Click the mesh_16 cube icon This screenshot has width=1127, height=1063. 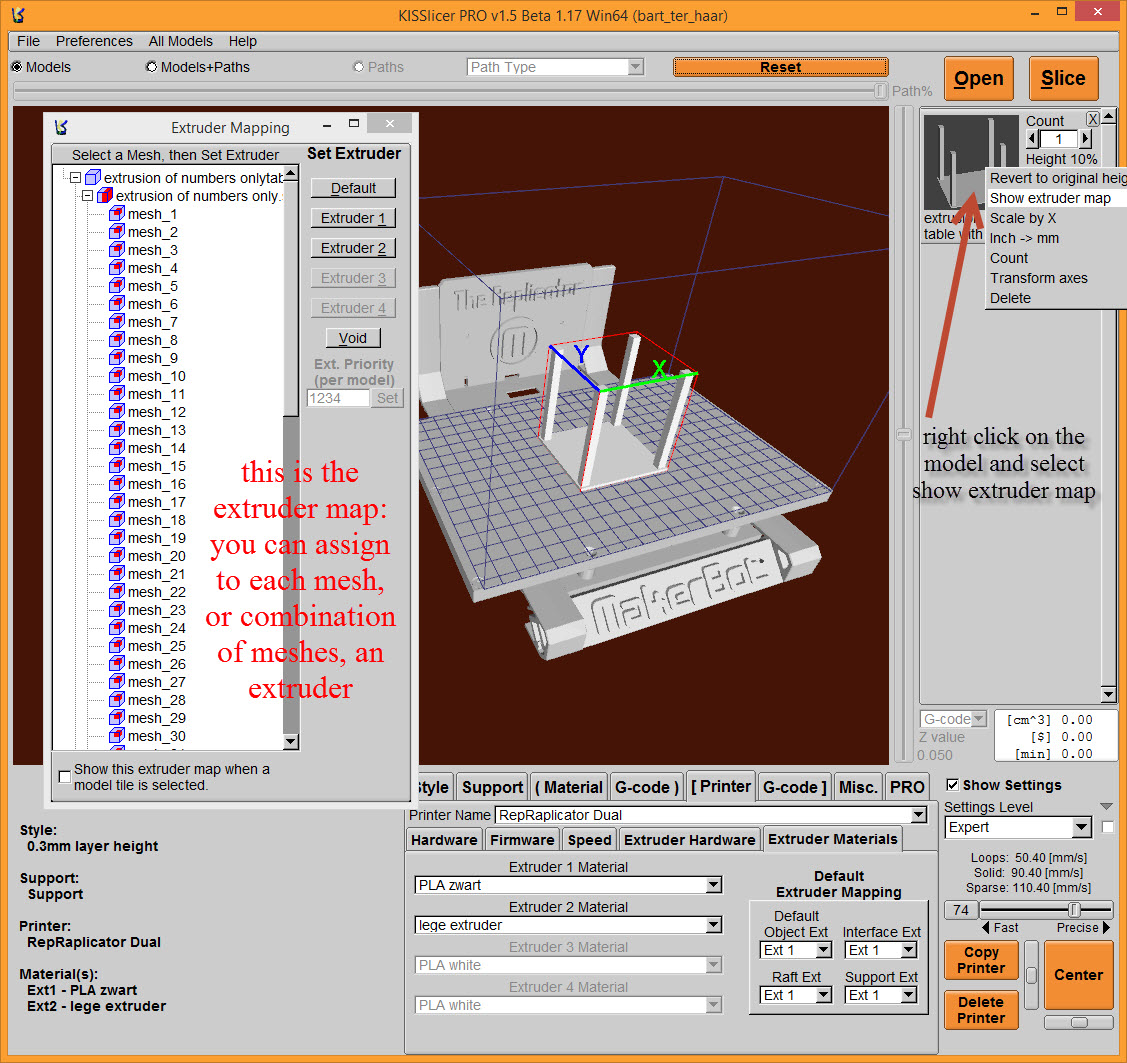click(x=116, y=484)
